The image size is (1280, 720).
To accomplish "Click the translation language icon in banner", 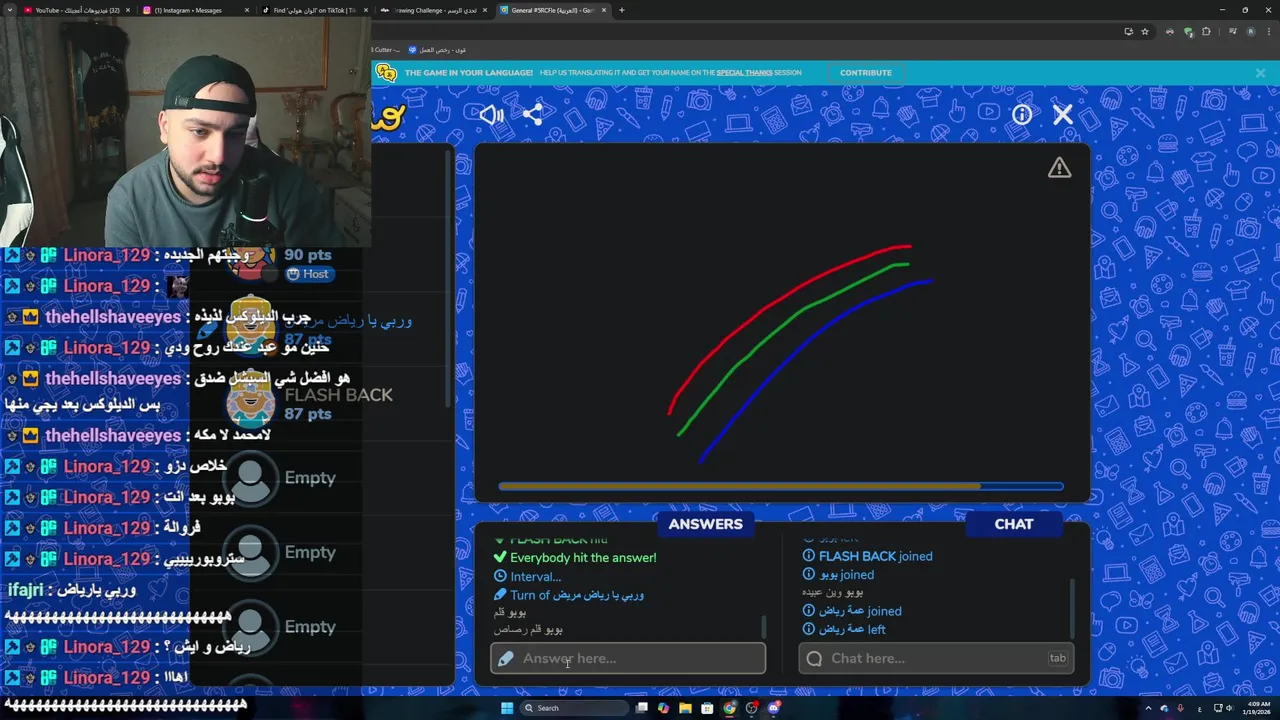I will (386, 73).
